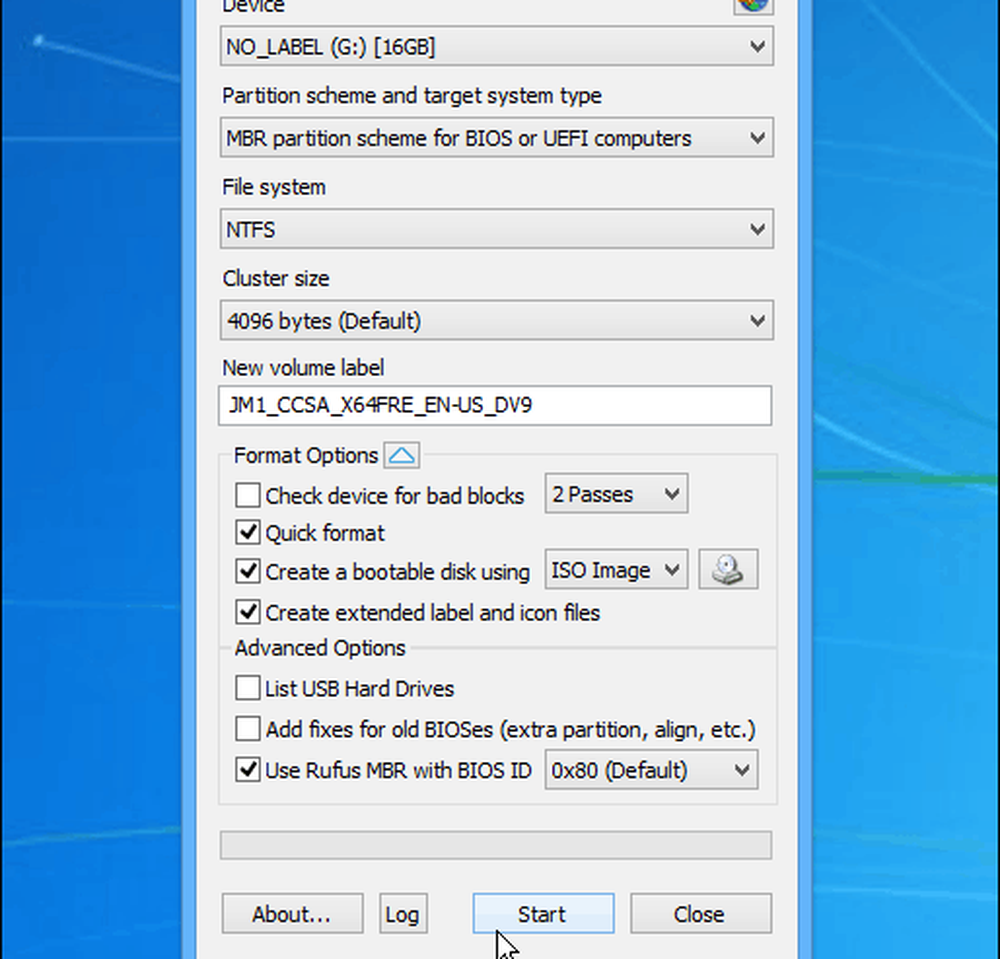The image size is (1000, 959).
Task: Click the New volume label caption
Action: [303, 368]
